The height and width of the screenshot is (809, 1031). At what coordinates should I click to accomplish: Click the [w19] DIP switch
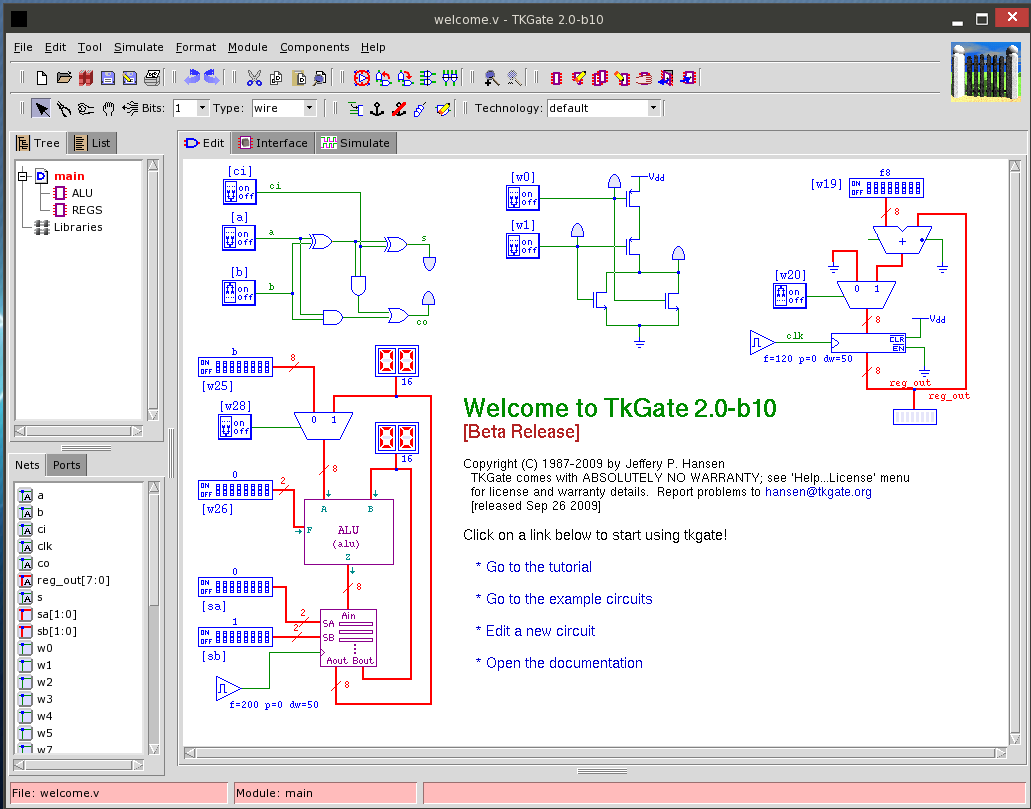pos(886,188)
